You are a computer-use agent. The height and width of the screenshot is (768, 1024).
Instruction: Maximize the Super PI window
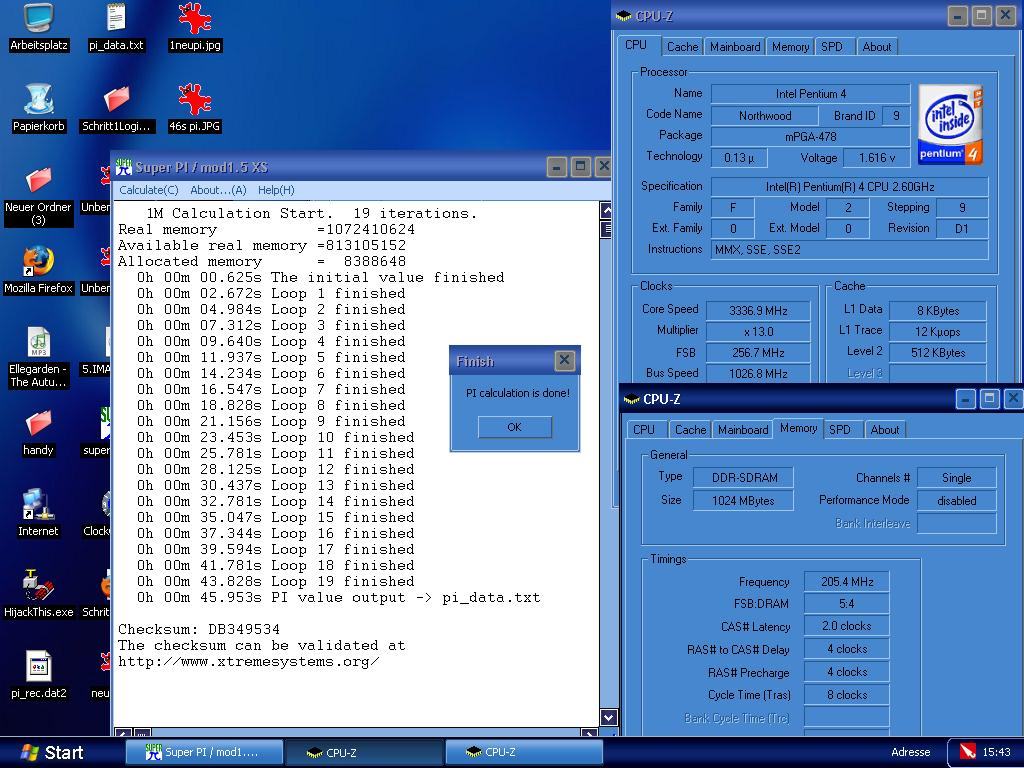point(580,167)
